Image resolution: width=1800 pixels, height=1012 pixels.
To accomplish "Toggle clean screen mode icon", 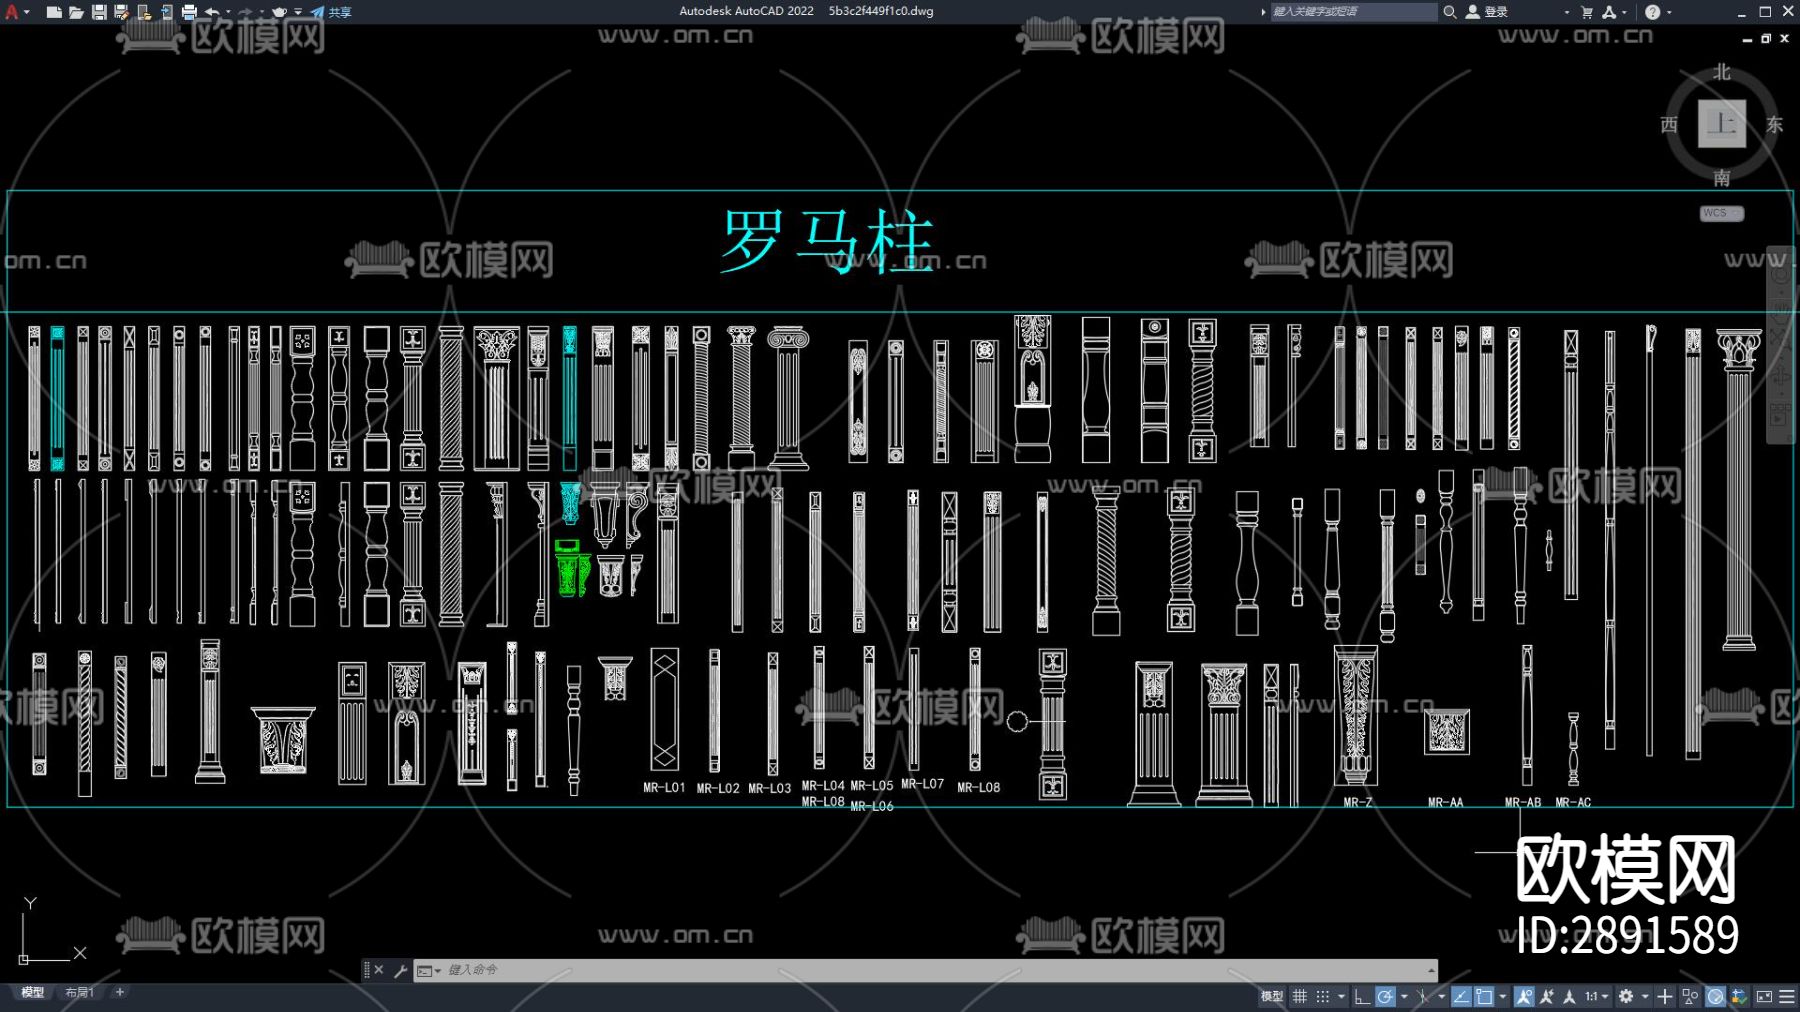I will (x=1764, y=996).
